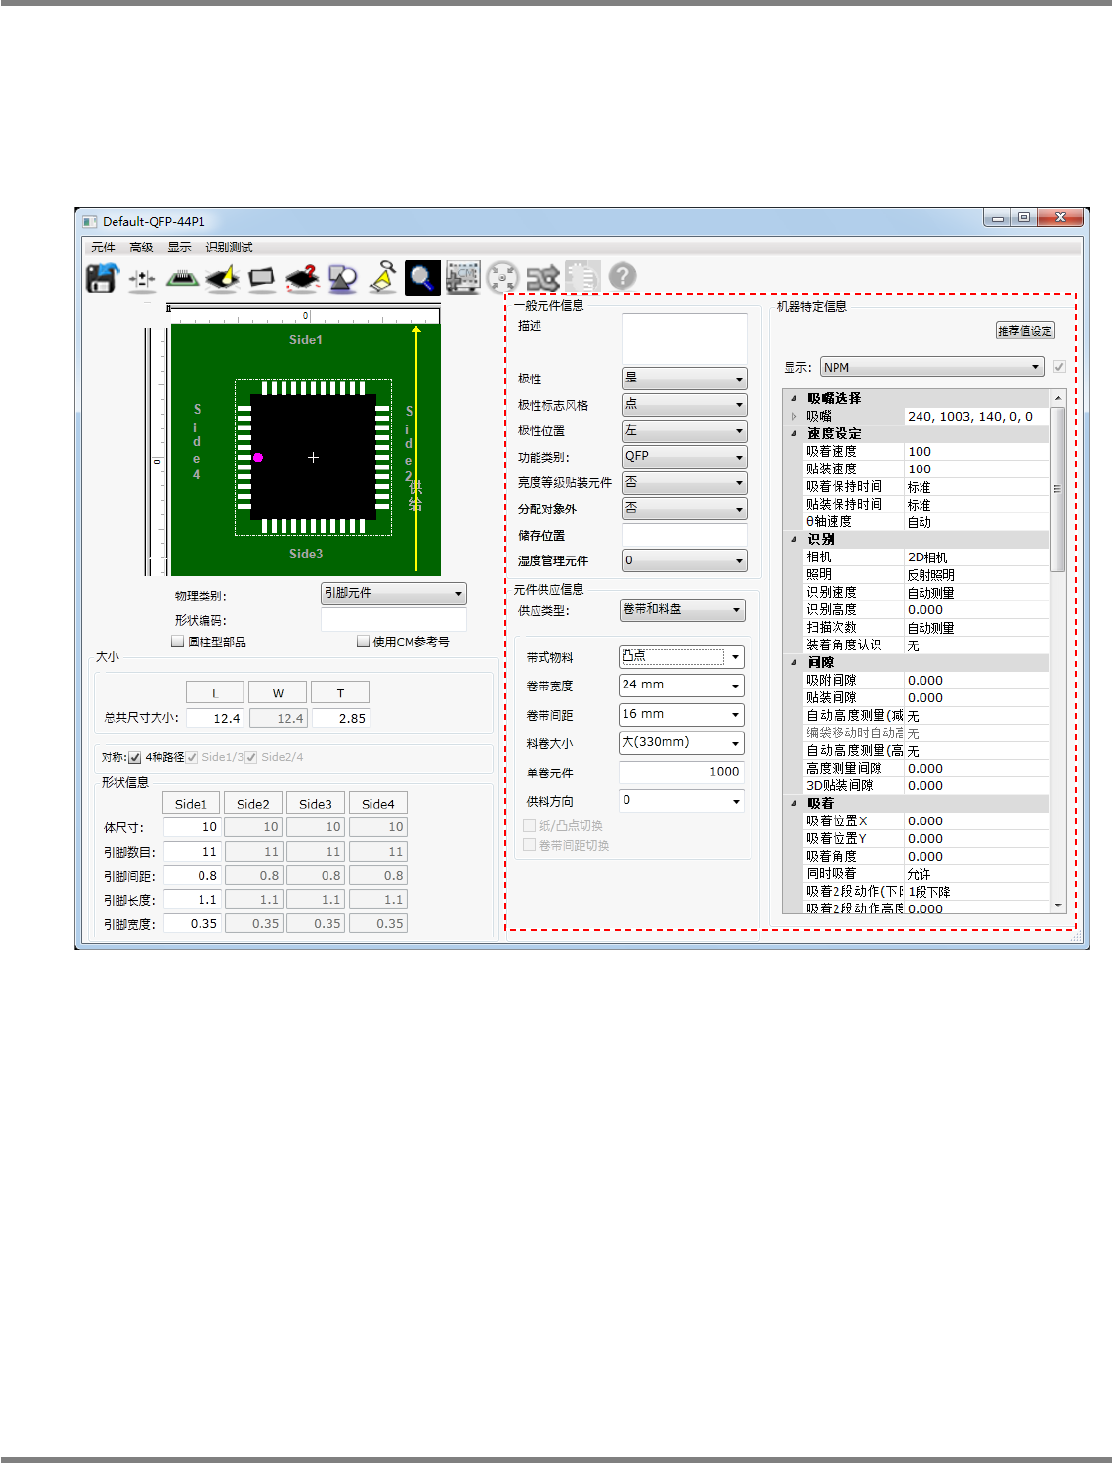Expand the 吸嘴 property row arrow
Viewport: 1112px width, 1463px height.
pyautogui.click(x=794, y=416)
